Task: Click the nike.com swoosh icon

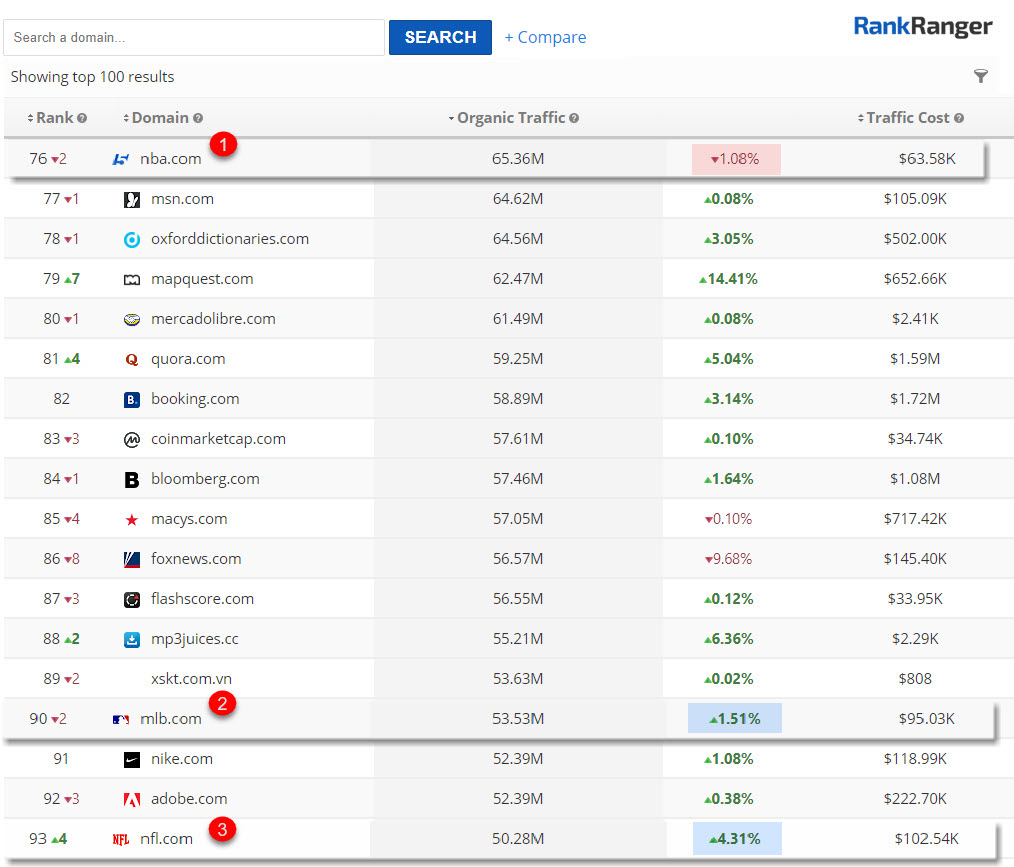Action: coord(132,759)
